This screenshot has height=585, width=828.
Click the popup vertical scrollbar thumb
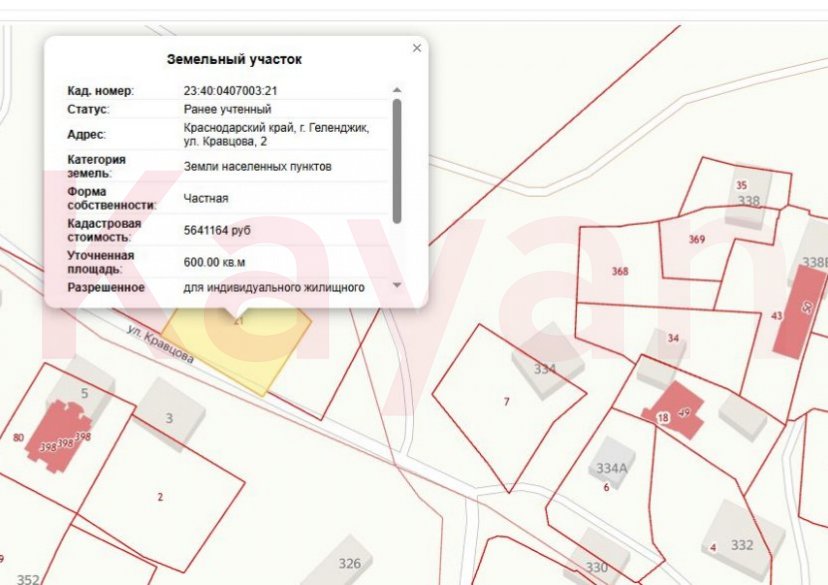[397, 161]
